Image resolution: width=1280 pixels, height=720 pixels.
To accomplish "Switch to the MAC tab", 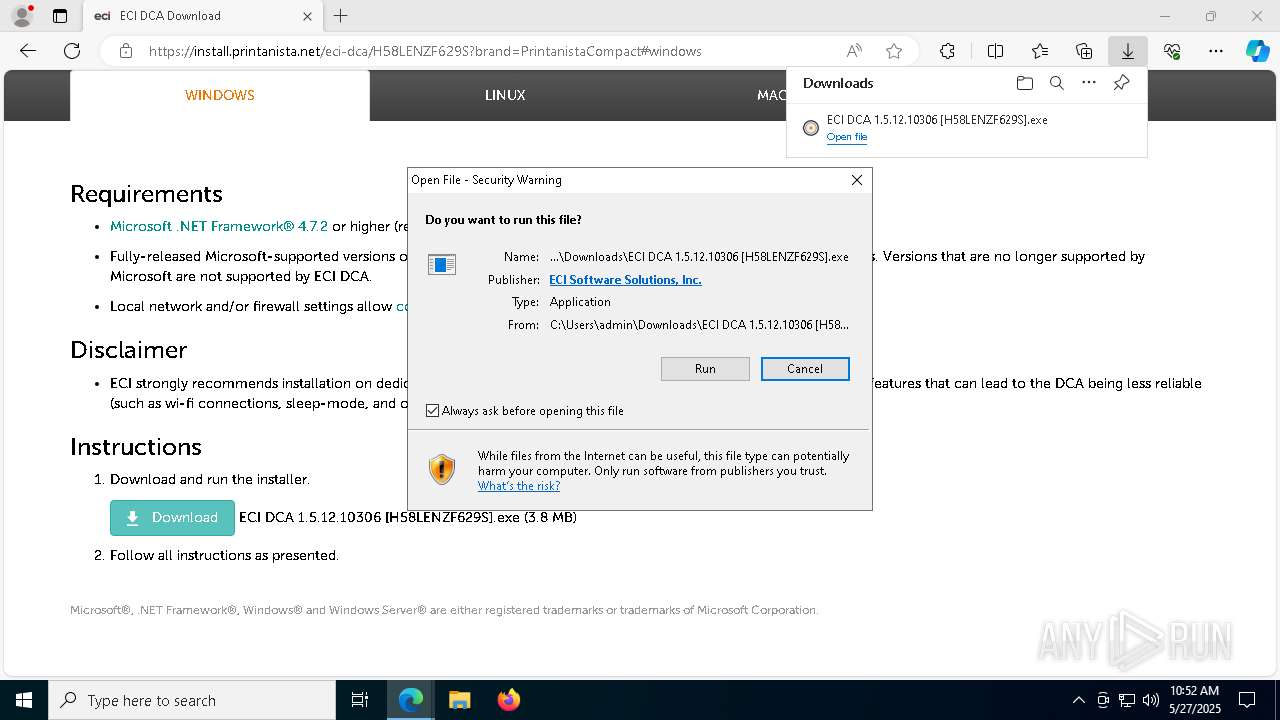I will click(x=772, y=95).
